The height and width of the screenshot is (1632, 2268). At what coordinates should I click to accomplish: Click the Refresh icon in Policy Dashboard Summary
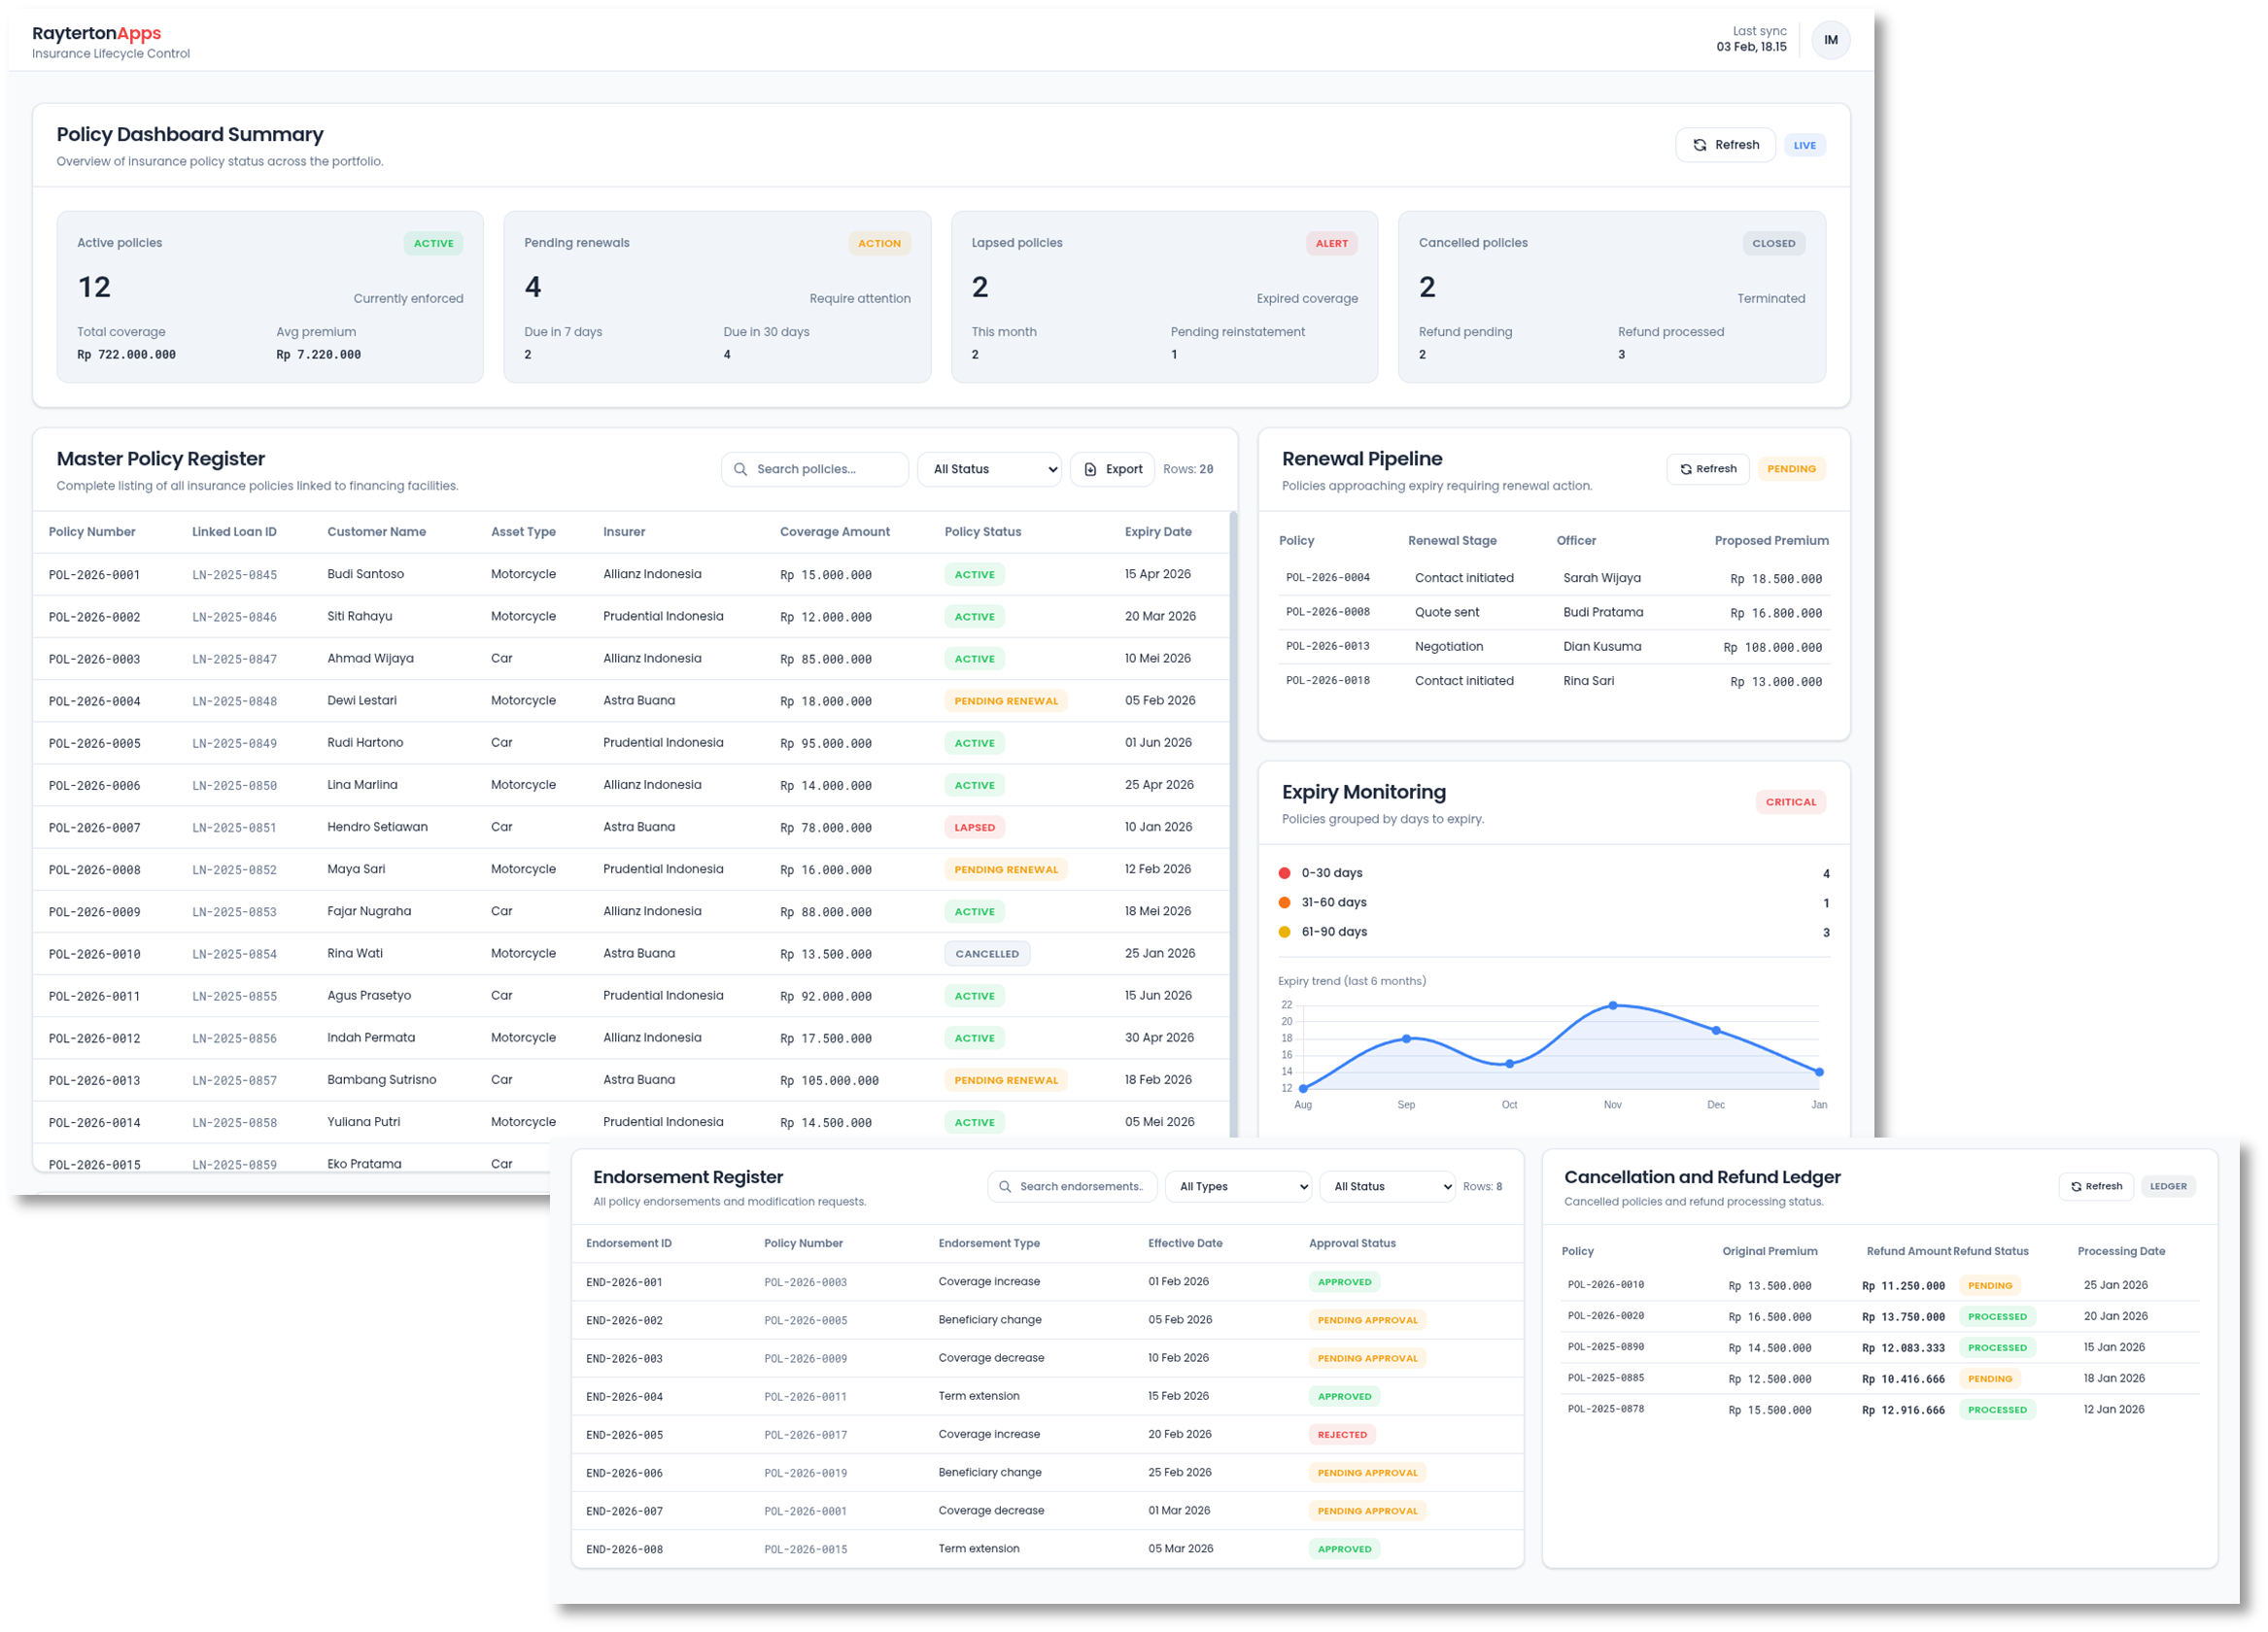1700,144
